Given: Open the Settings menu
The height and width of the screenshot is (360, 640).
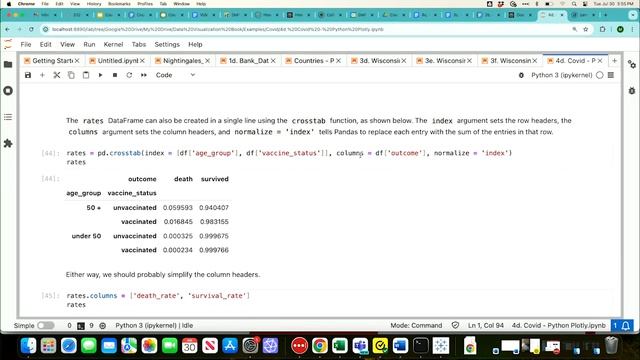Looking at the screenshot, I should click(167, 44).
